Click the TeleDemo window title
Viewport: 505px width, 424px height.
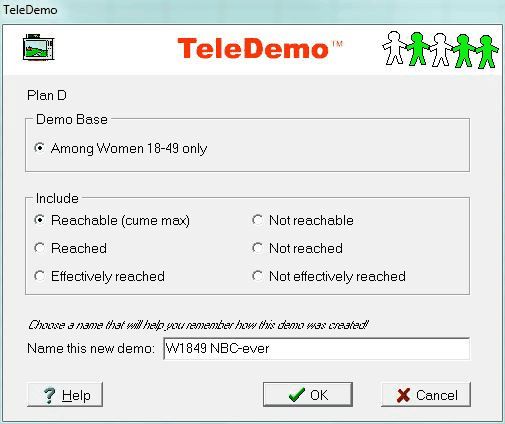click(x=30, y=10)
